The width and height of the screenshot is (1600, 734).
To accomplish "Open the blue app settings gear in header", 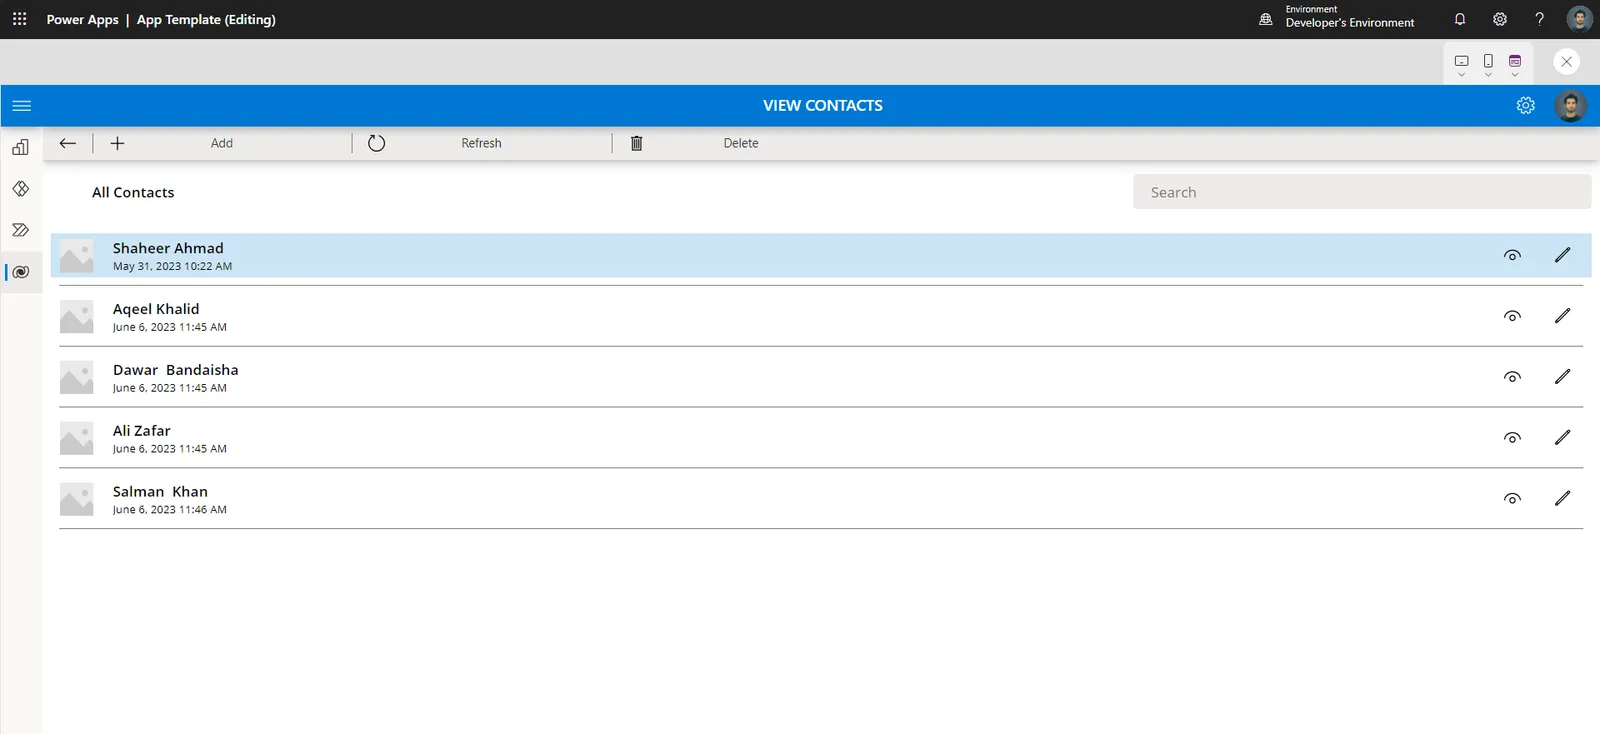I will 1525,105.
